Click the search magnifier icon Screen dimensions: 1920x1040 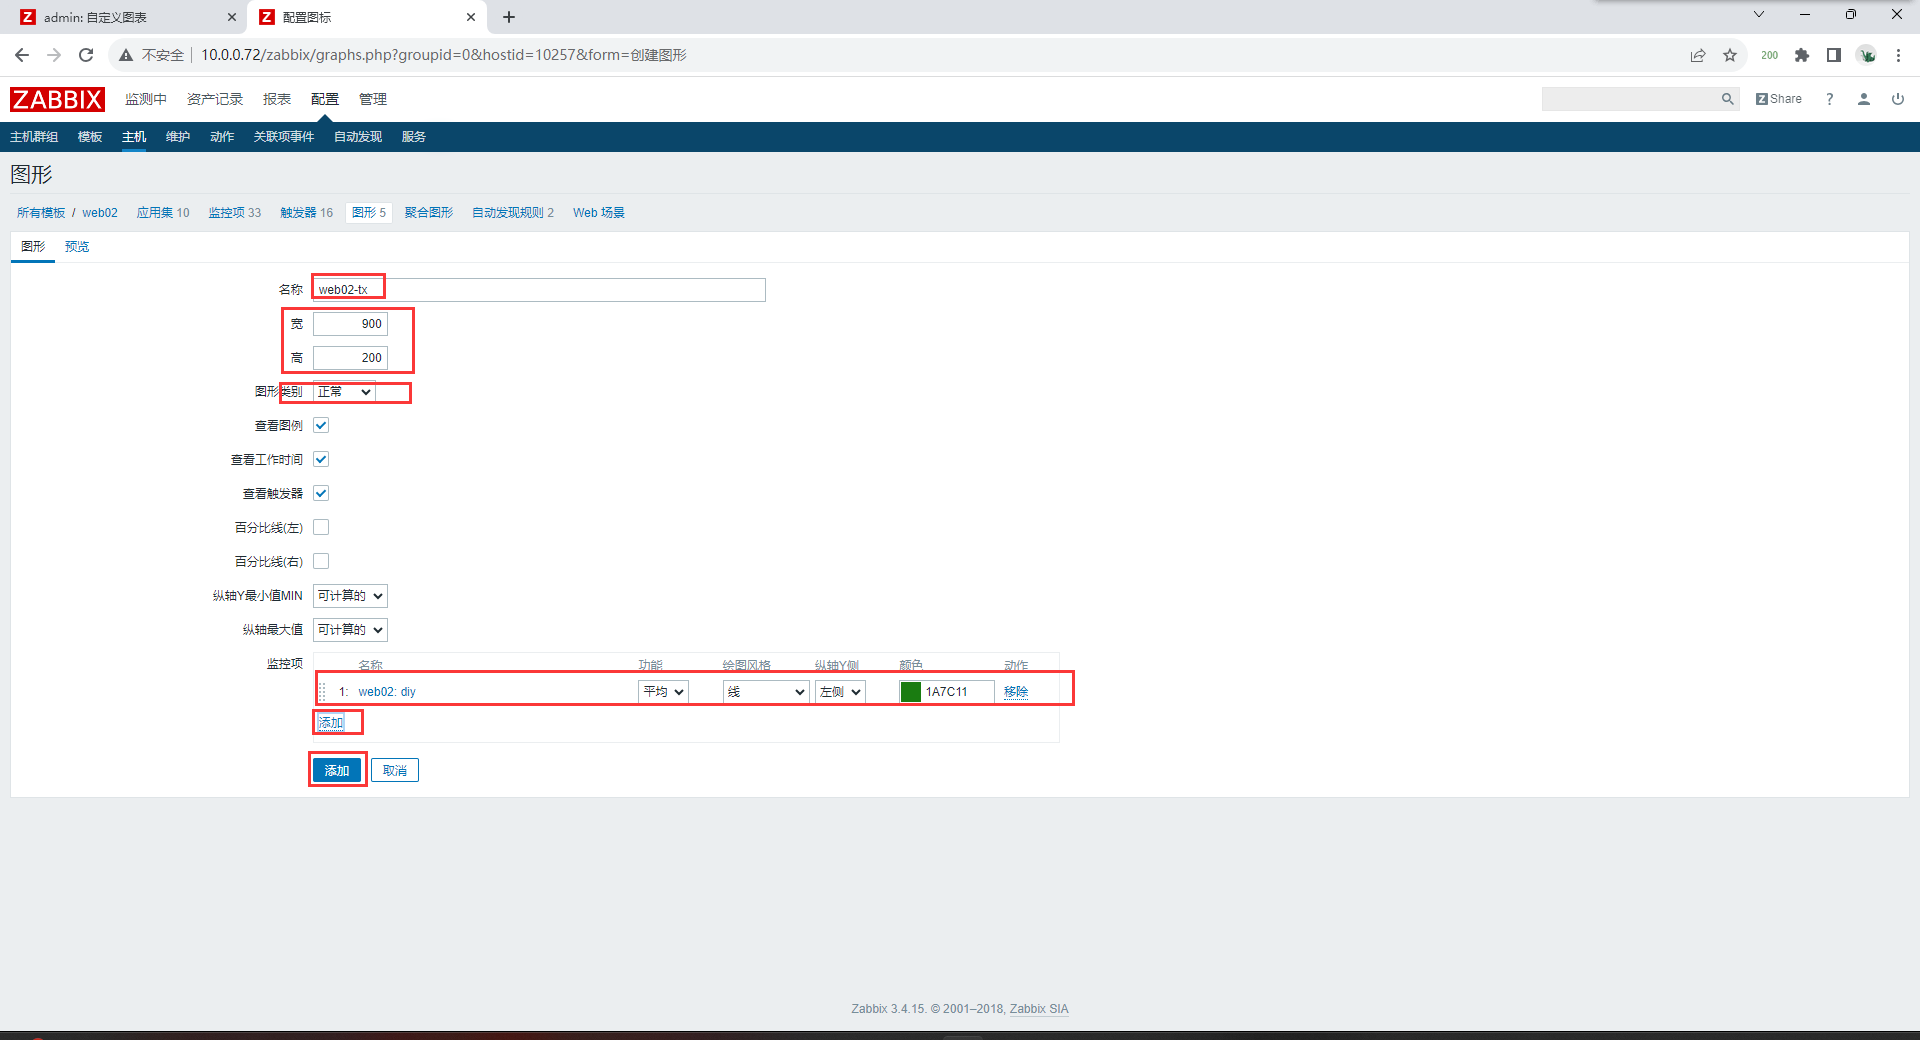click(x=1727, y=99)
